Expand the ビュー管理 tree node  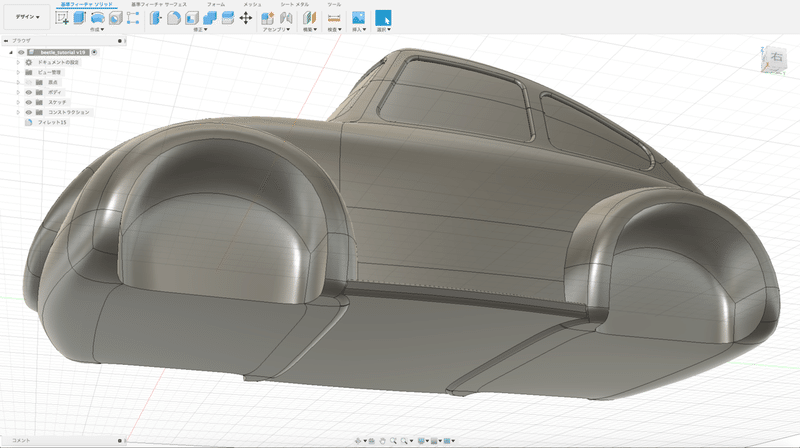pos(18,72)
